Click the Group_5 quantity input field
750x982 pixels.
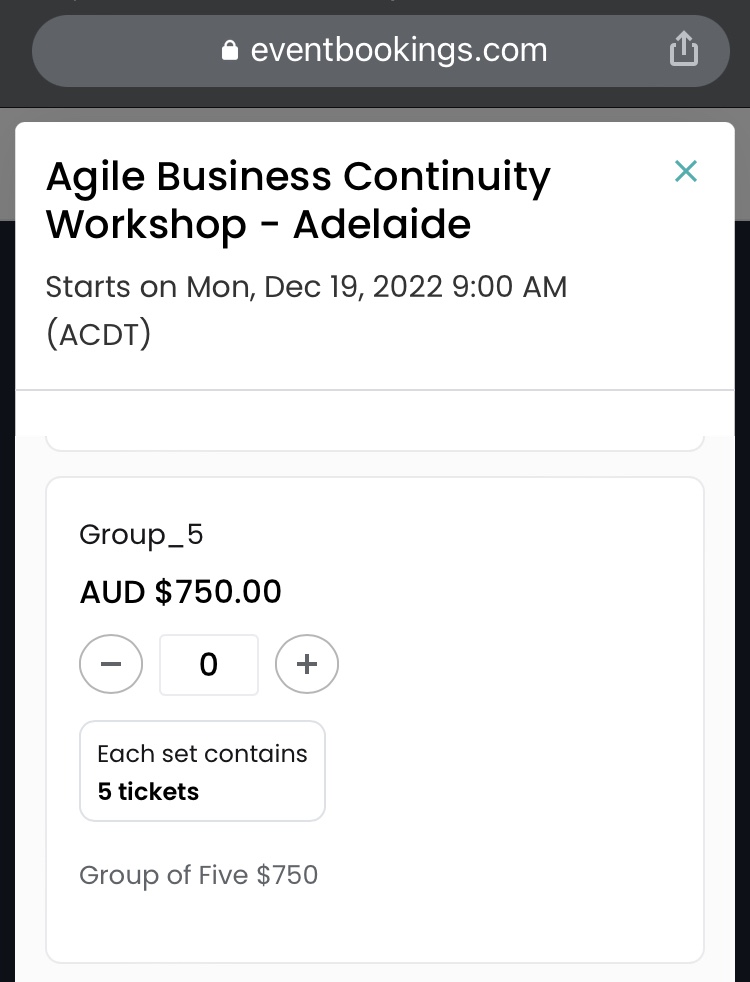coord(209,664)
